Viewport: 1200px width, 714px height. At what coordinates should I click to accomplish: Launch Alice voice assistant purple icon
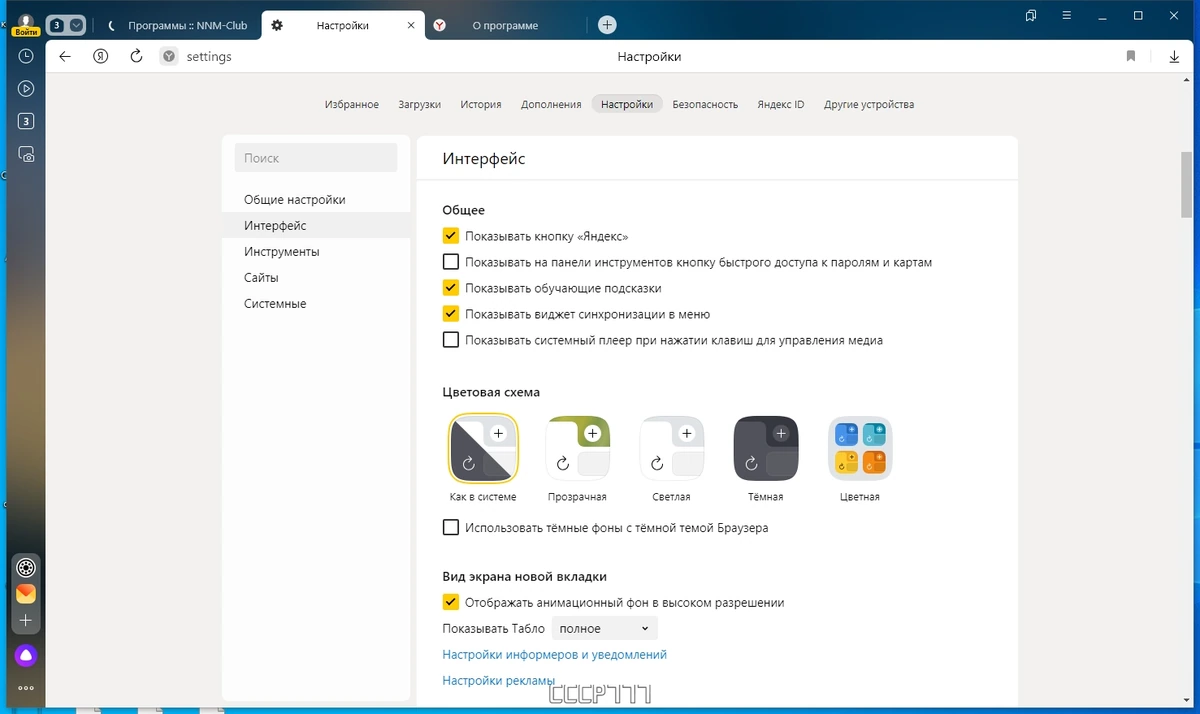pos(26,656)
